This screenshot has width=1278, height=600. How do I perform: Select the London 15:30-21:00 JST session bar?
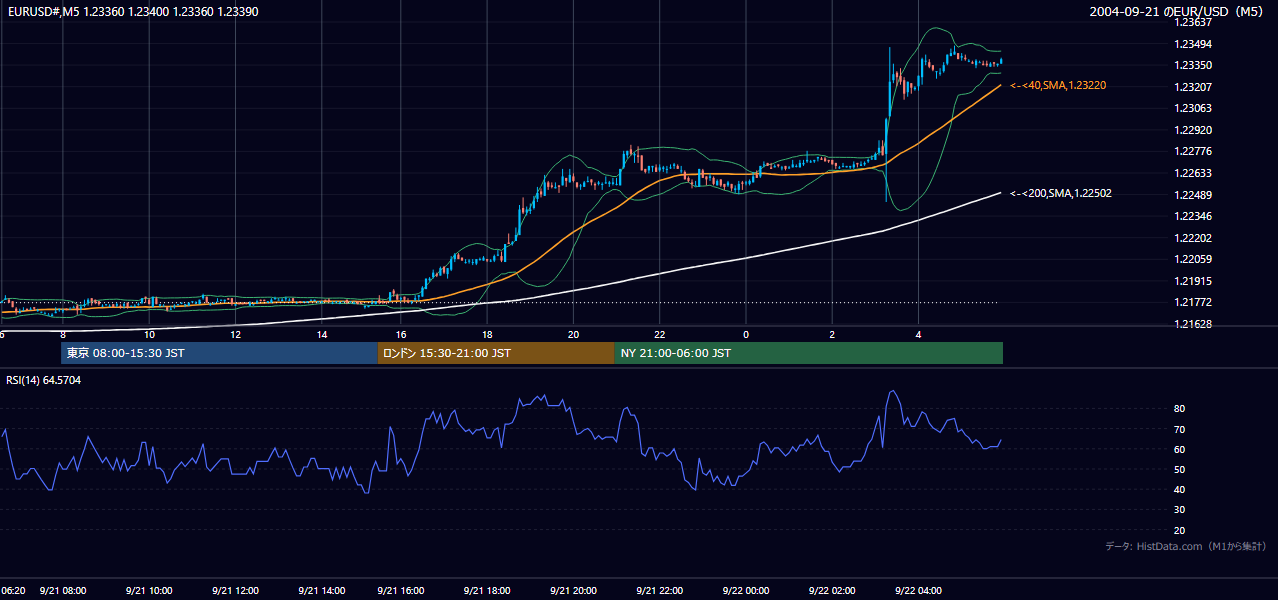[x=496, y=353]
